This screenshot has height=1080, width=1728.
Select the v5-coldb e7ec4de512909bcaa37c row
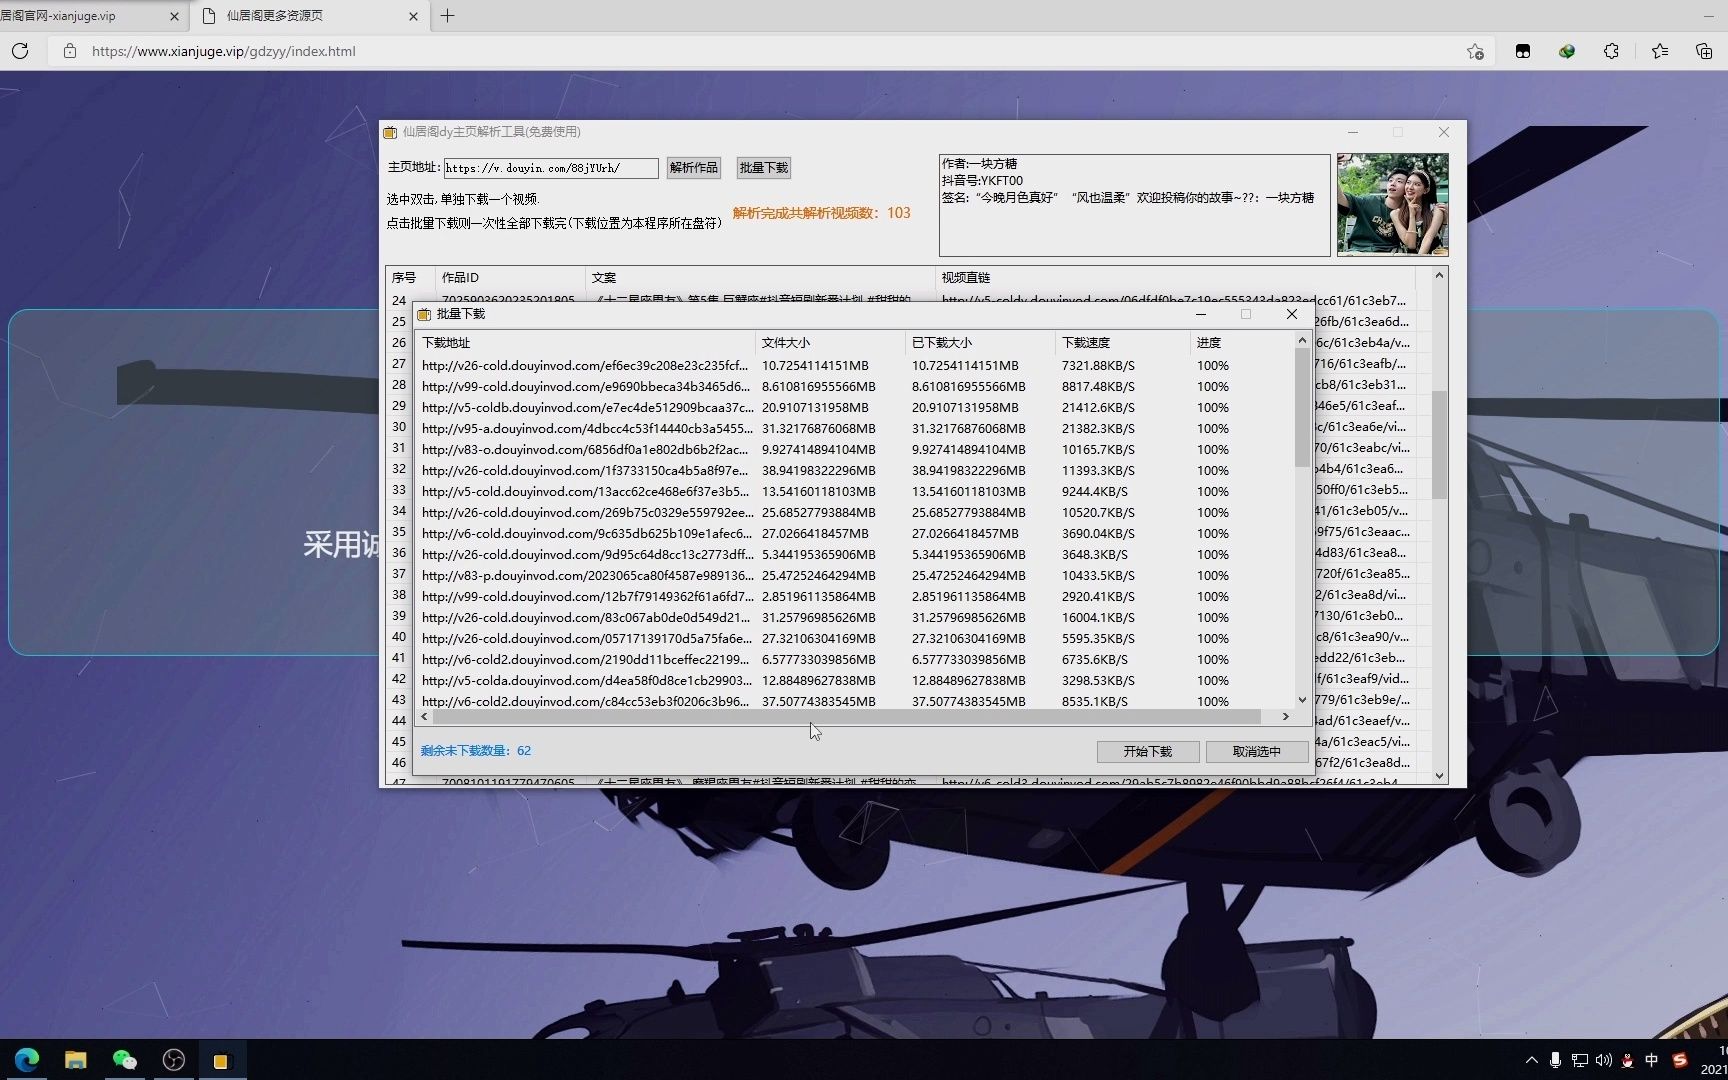(855, 408)
